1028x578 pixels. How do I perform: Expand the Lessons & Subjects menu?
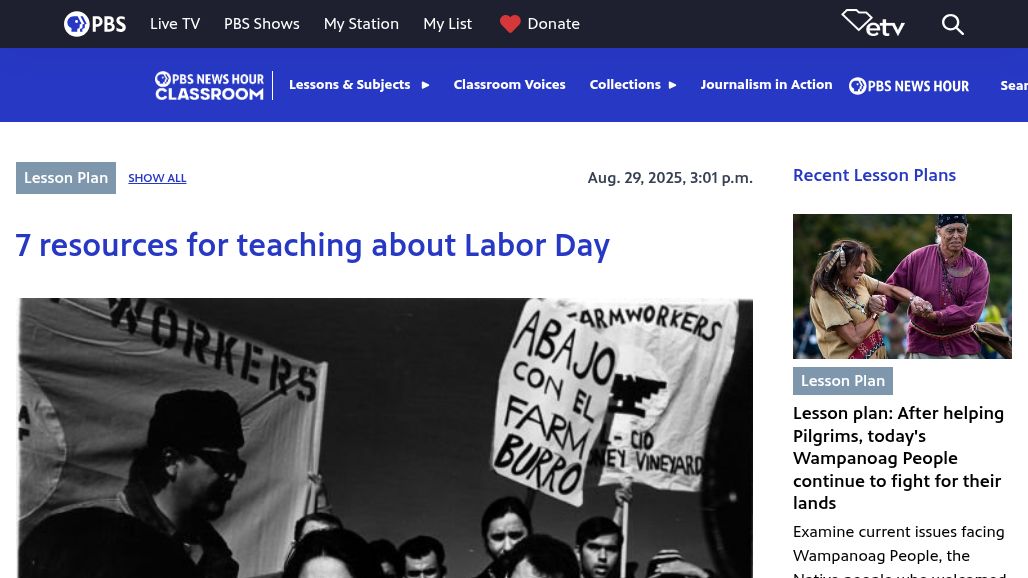point(359,85)
